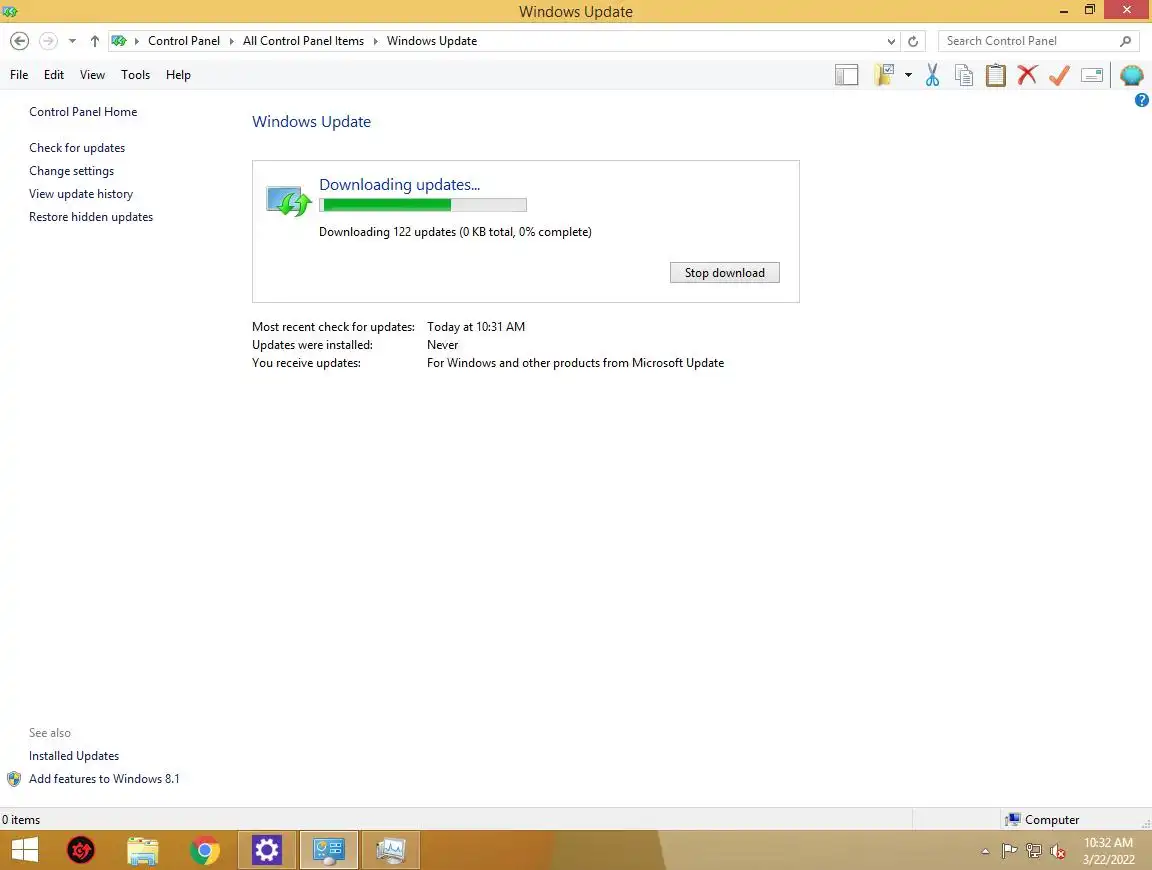
Task: Expand the arrow after All Control Panel Items
Action: click(375, 41)
